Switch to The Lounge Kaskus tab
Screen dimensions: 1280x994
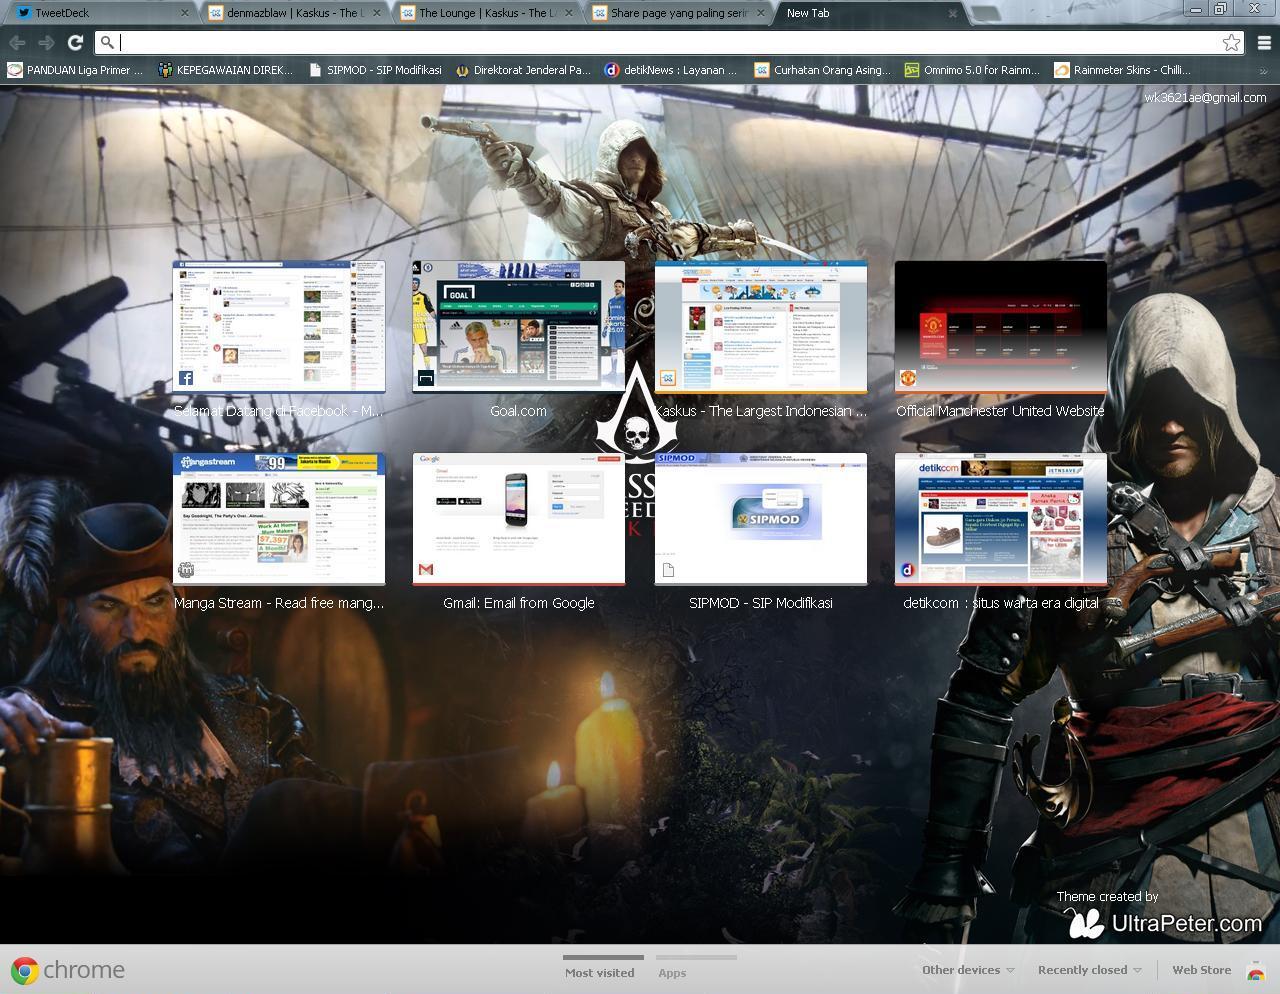(485, 13)
